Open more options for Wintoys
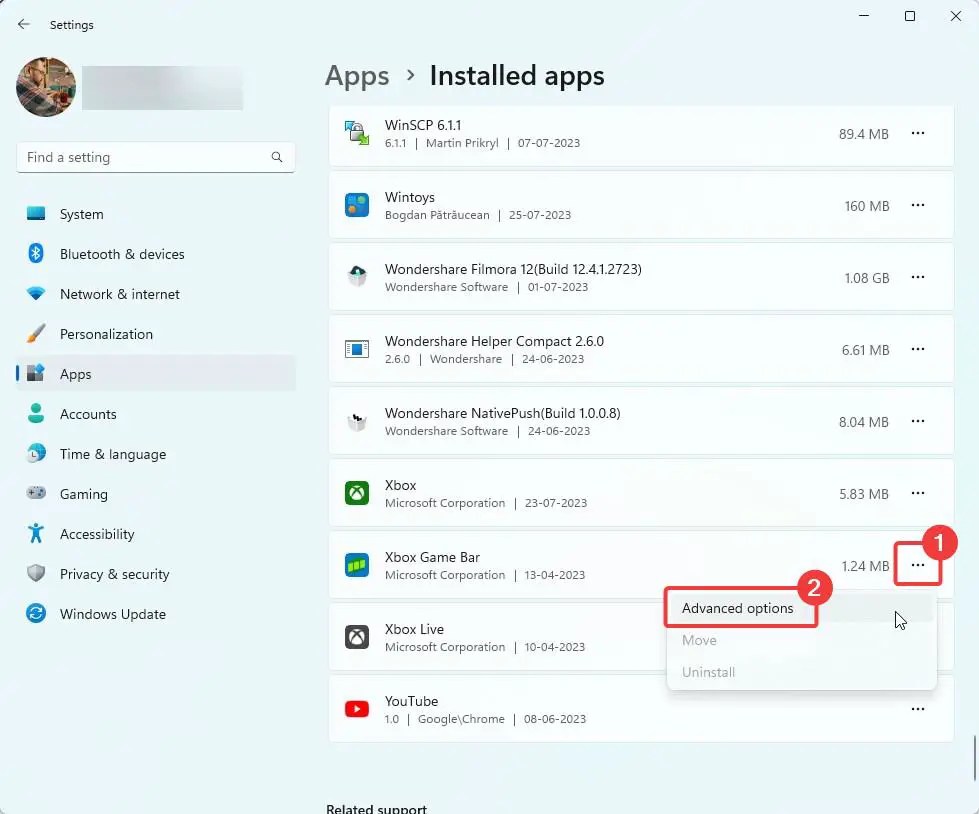The height and width of the screenshot is (814, 979). (x=918, y=205)
